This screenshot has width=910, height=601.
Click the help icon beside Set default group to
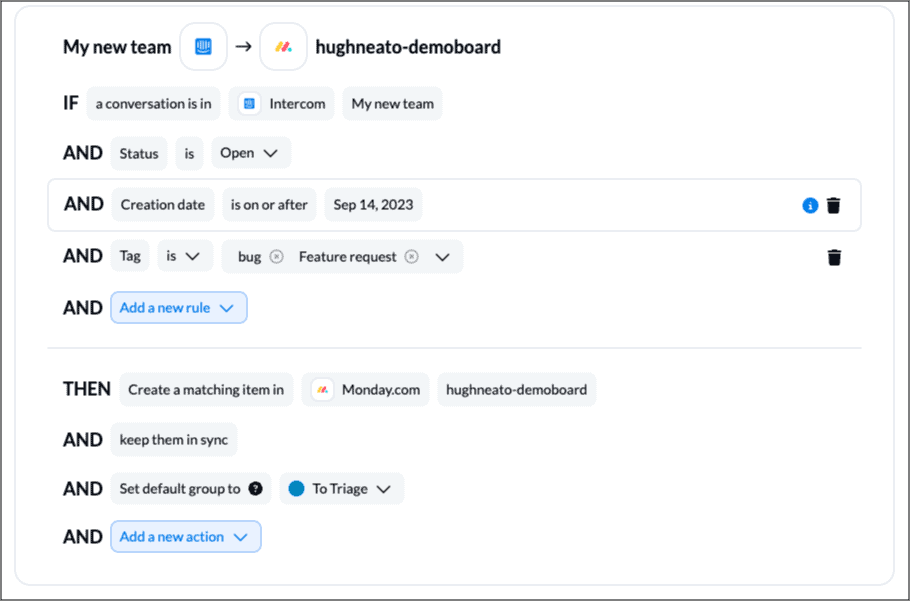(255, 488)
